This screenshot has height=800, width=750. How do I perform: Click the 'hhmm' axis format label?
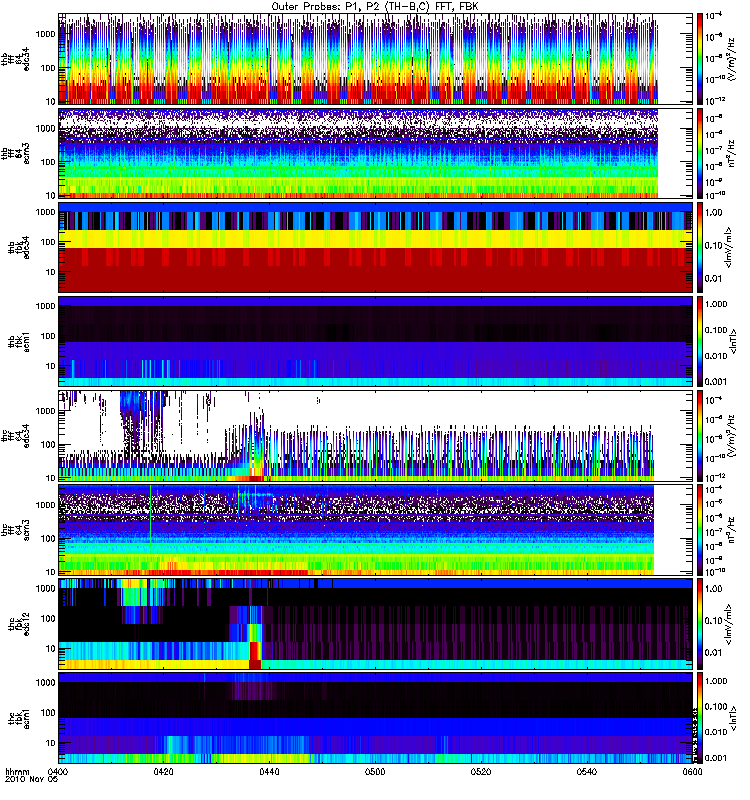pyautogui.click(x=17, y=772)
